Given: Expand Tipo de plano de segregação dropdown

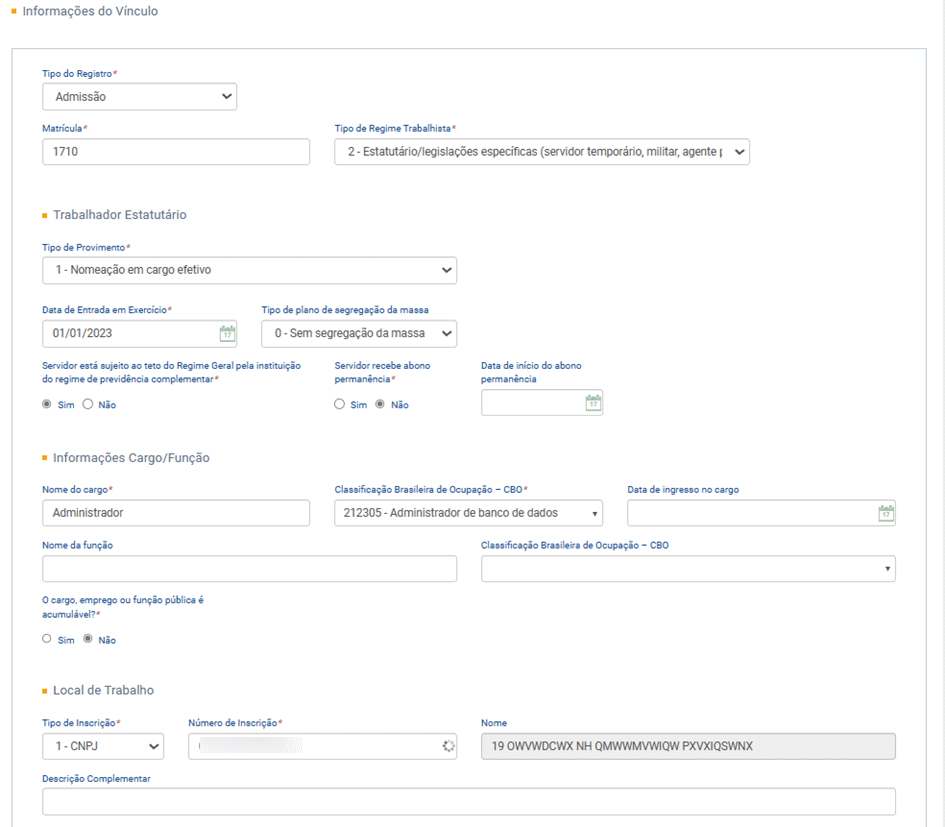Looking at the screenshot, I should (x=358, y=333).
